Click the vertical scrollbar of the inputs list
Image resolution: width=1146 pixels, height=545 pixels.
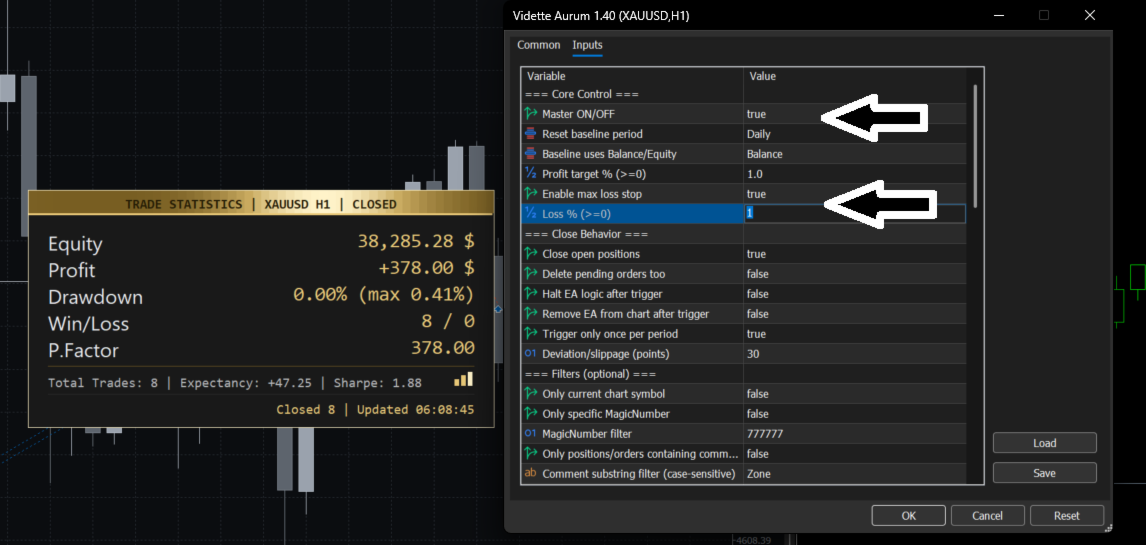[974, 146]
